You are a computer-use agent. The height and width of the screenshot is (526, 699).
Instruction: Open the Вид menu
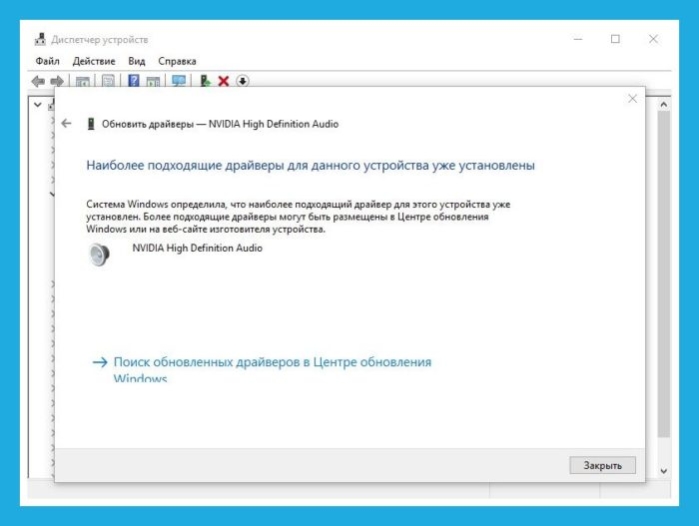click(137, 61)
